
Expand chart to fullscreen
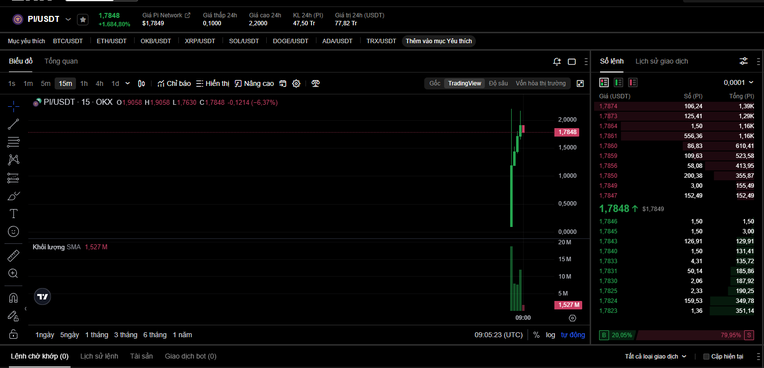[580, 83]
